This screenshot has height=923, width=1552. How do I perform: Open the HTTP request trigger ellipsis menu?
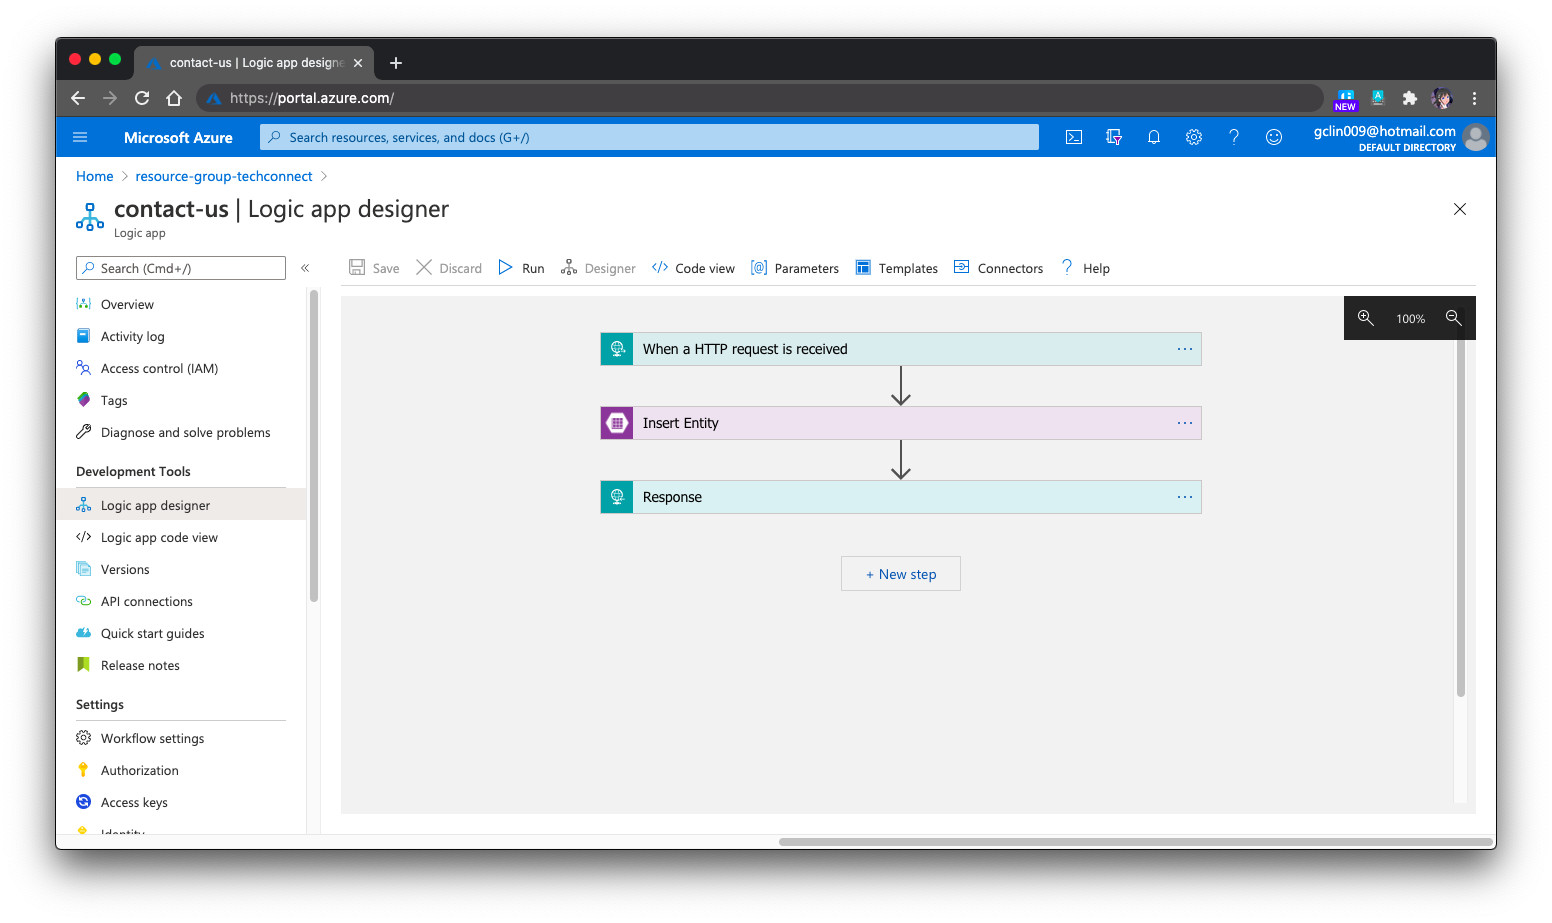pyautogui.click(x=1185, y=348)
